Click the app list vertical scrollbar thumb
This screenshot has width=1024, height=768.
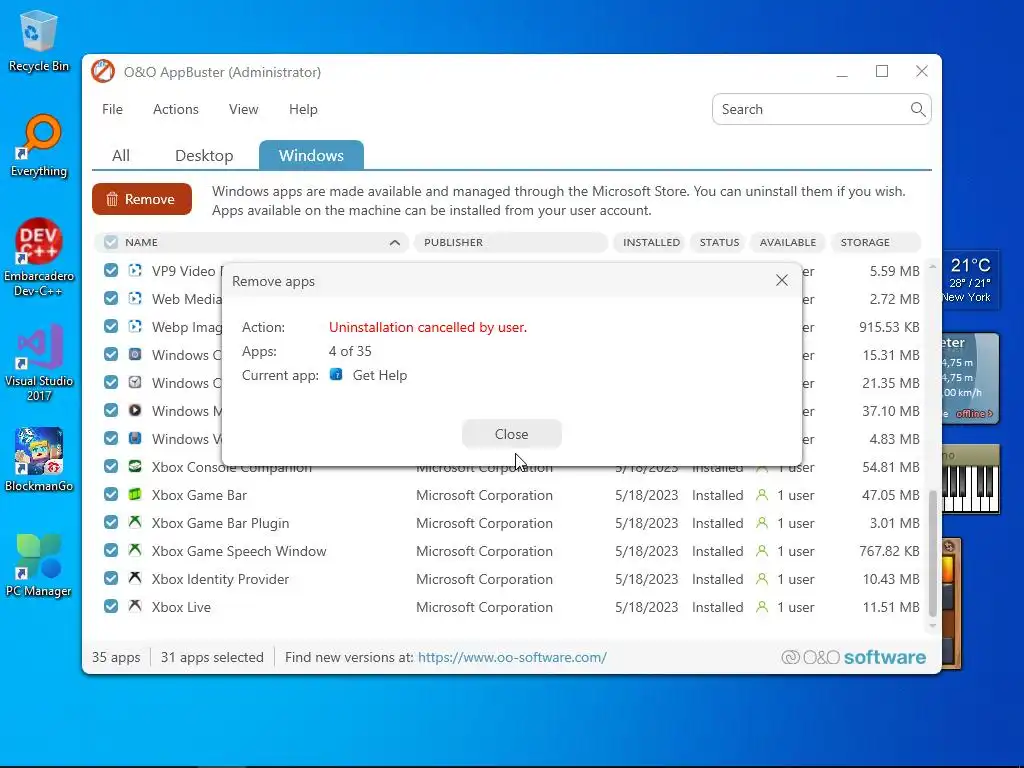click(x=933, y=552)
